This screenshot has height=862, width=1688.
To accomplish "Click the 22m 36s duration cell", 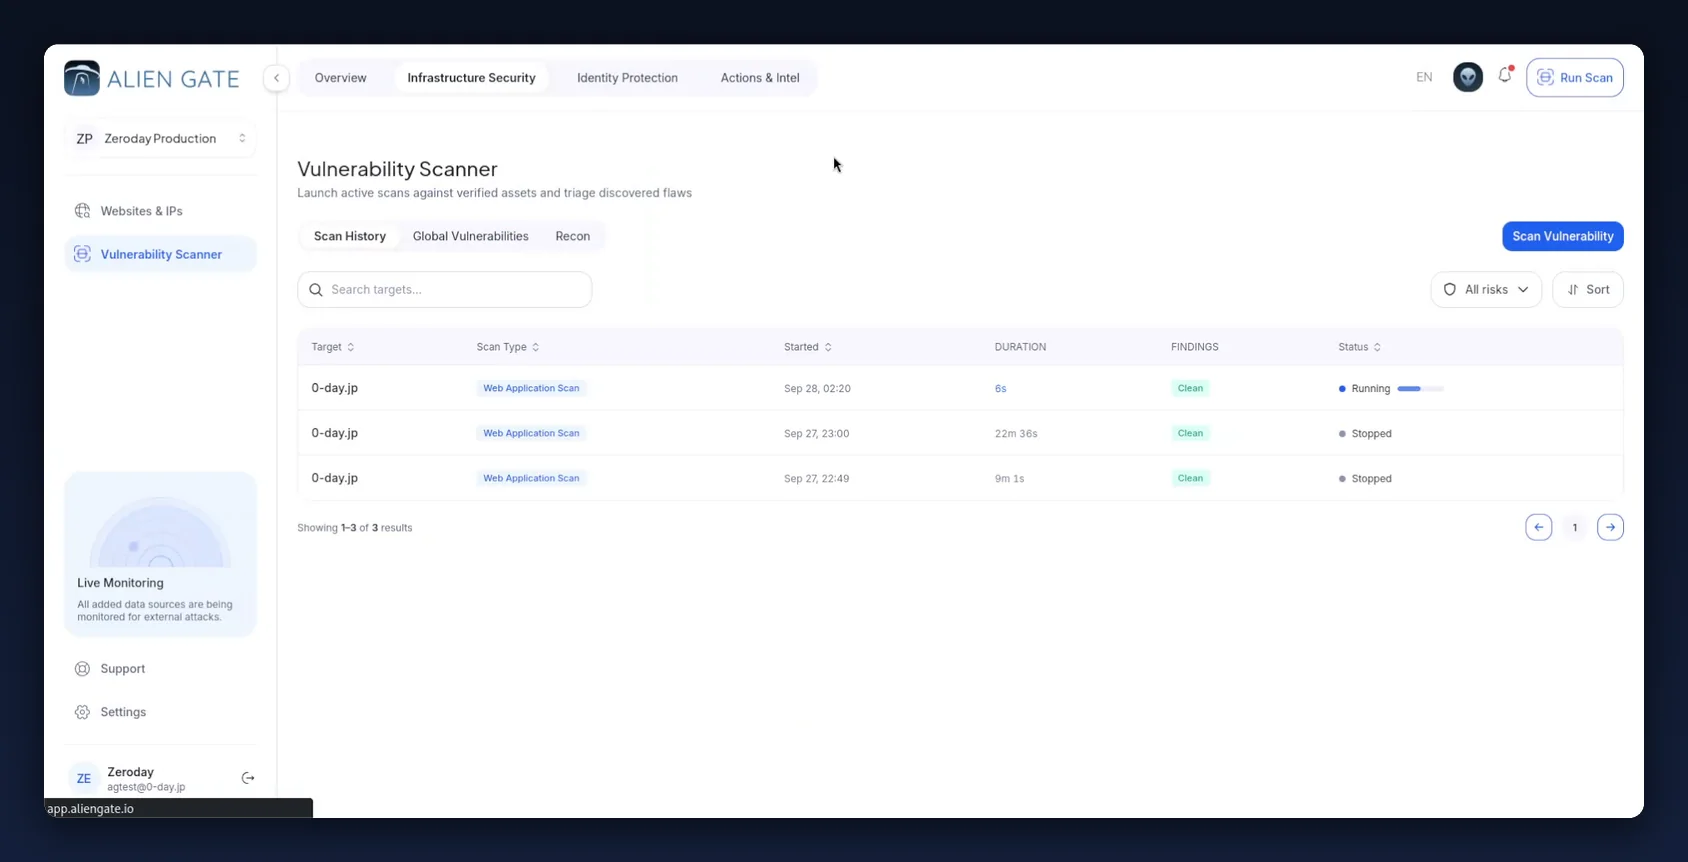I will (1016, 433).
